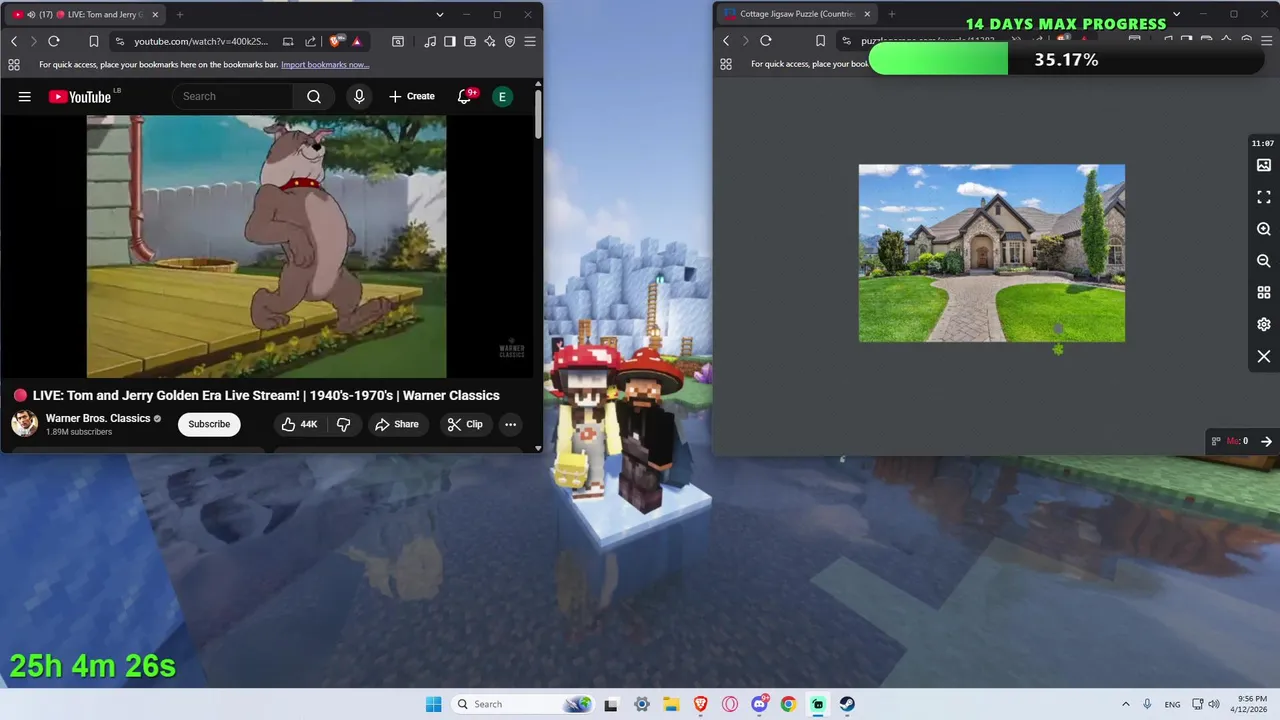Open Brave VPN shield icon
Screen dimensions: 1280x720
point(510,41)
